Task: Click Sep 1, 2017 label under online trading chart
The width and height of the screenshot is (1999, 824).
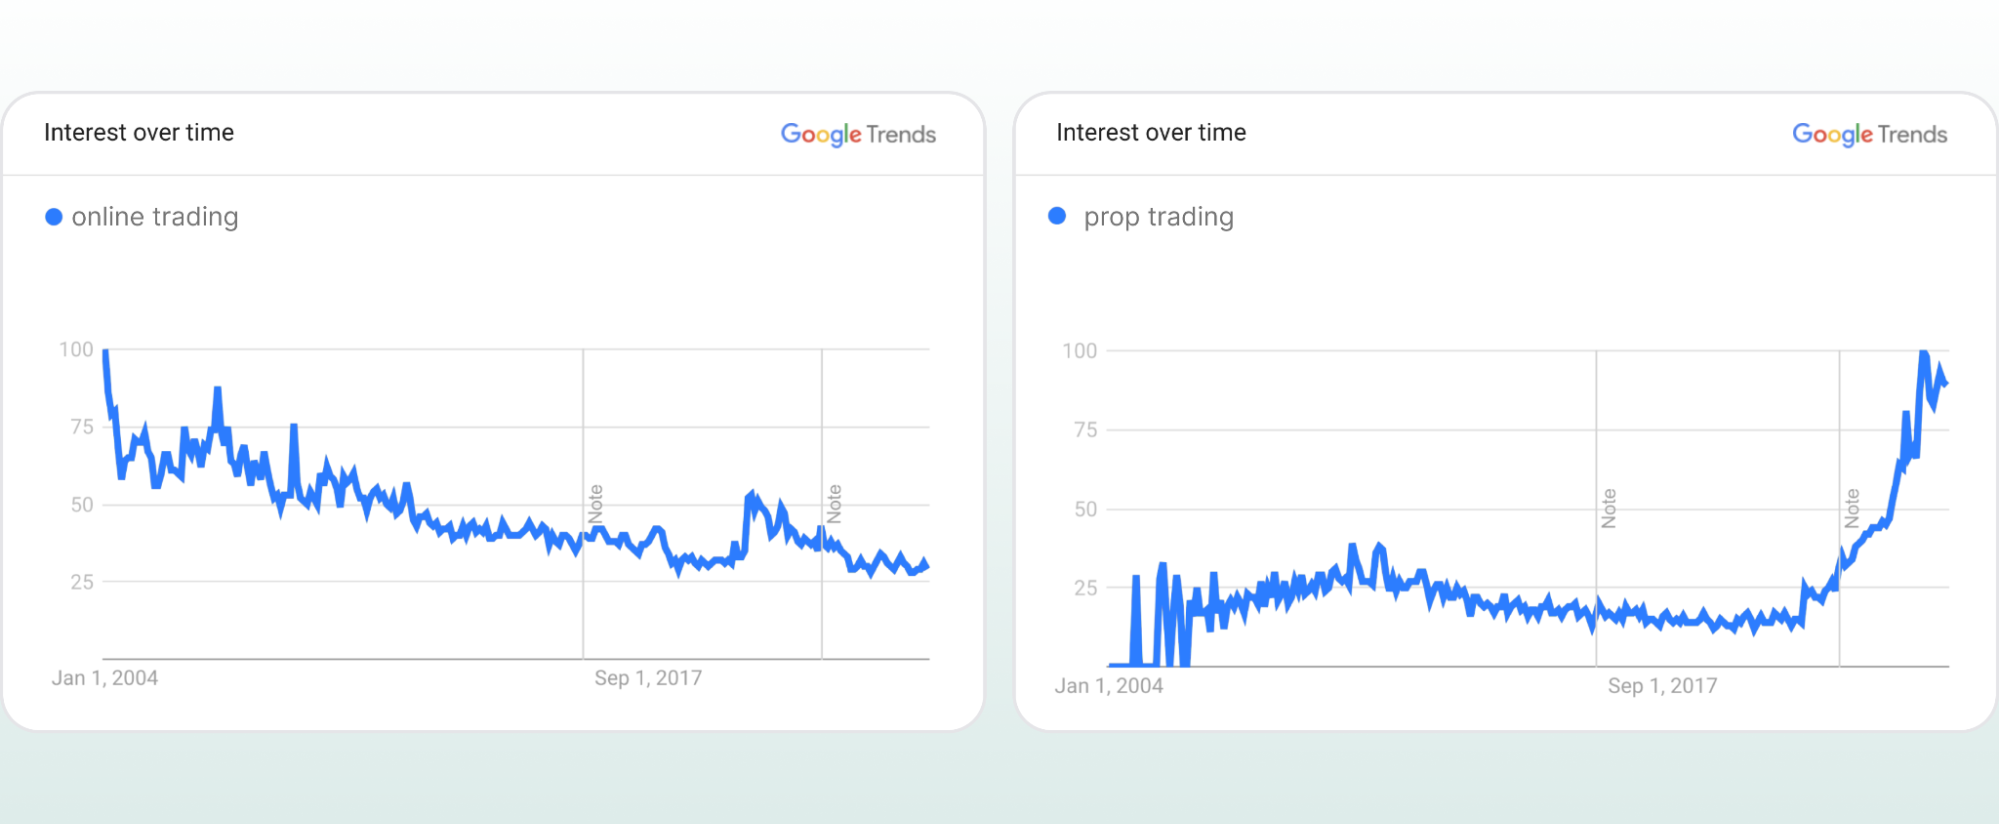Action: 648,678
